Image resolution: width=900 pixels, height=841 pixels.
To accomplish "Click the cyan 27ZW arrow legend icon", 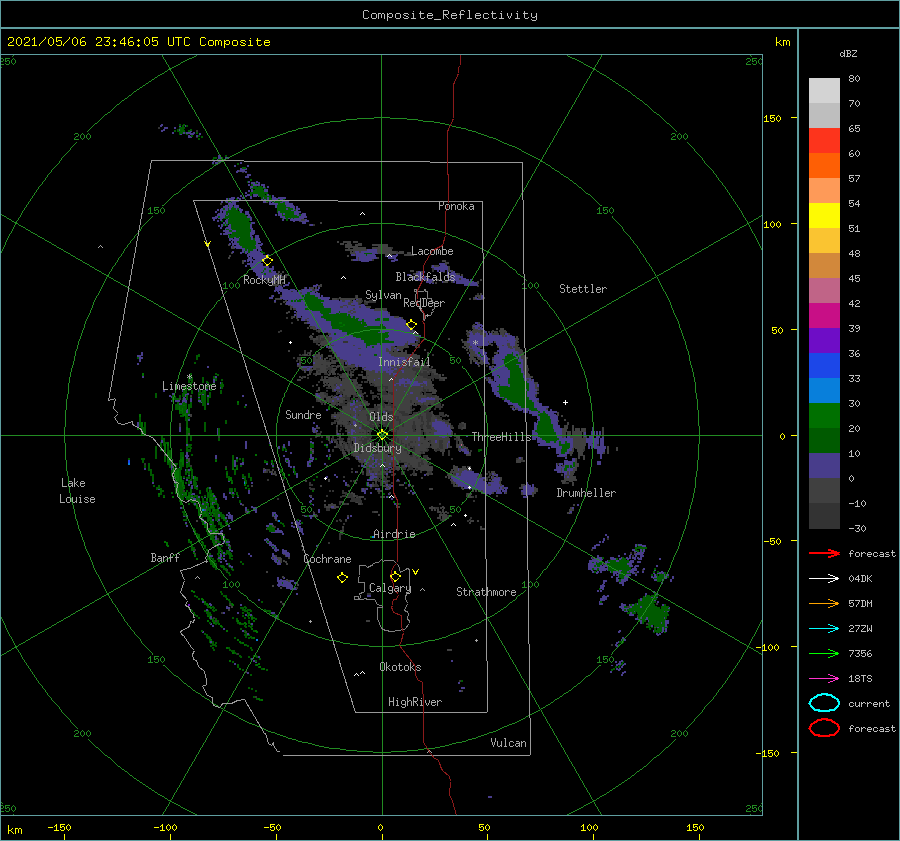I will click(x=824, y=629).
